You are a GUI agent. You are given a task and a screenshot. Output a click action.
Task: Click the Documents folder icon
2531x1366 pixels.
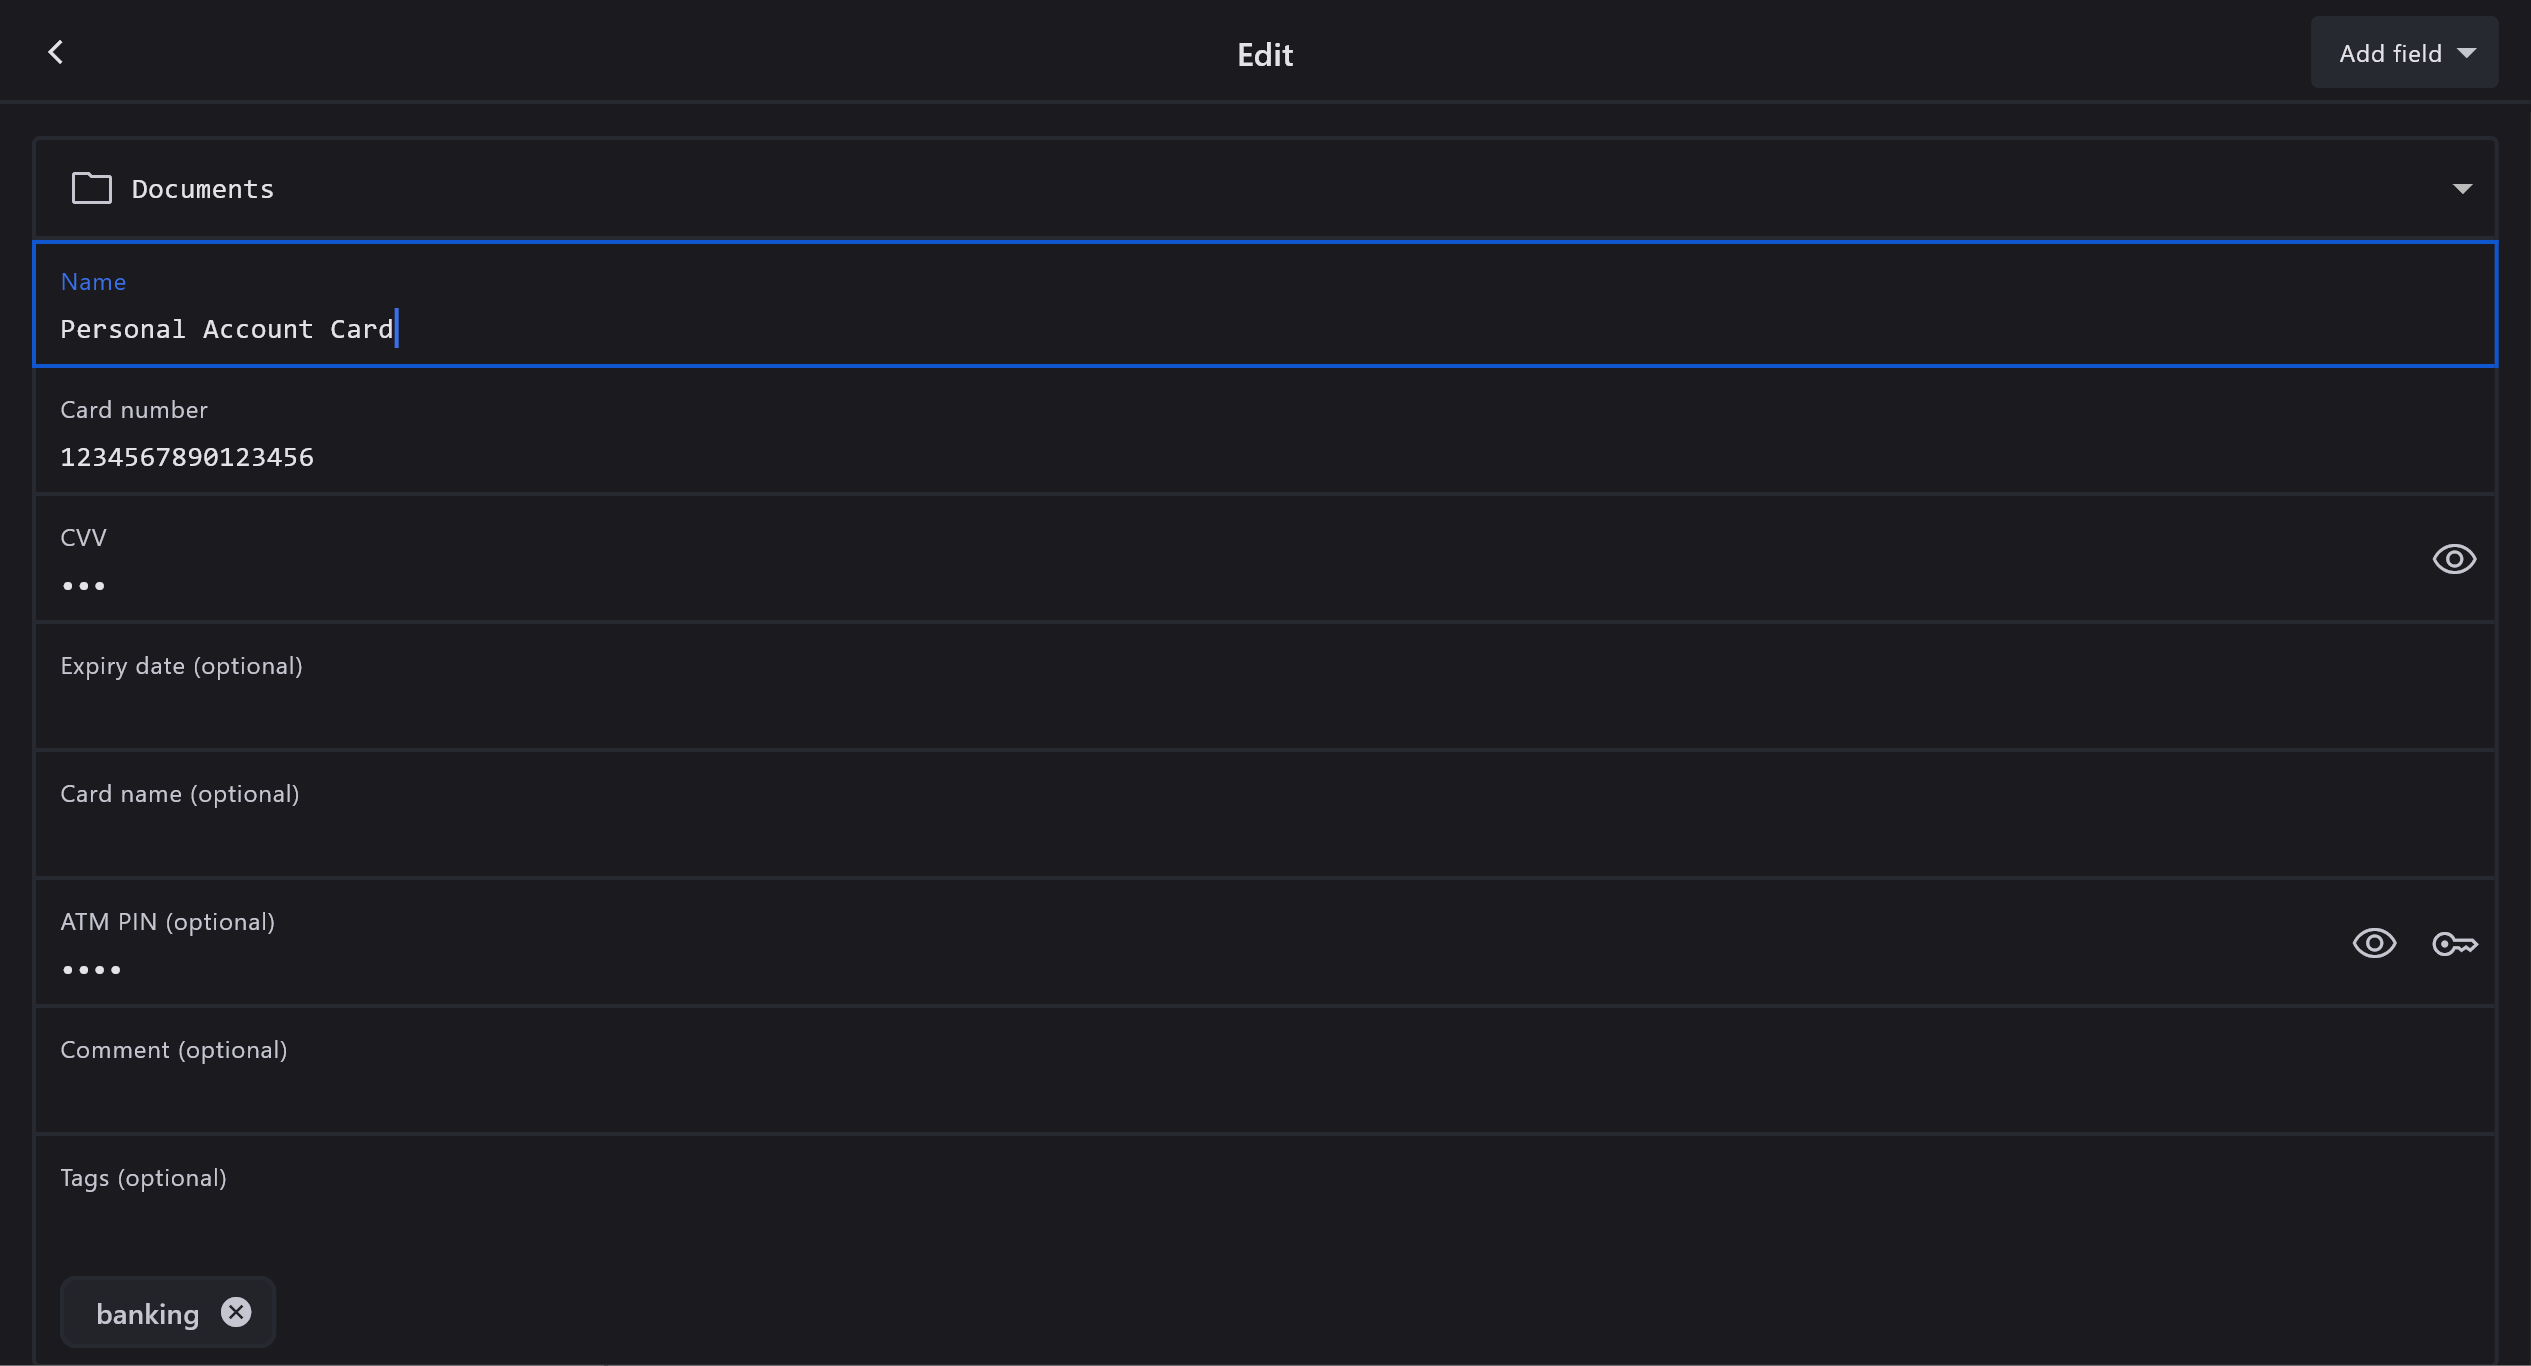pyautogui.click(x=91, y=188)
